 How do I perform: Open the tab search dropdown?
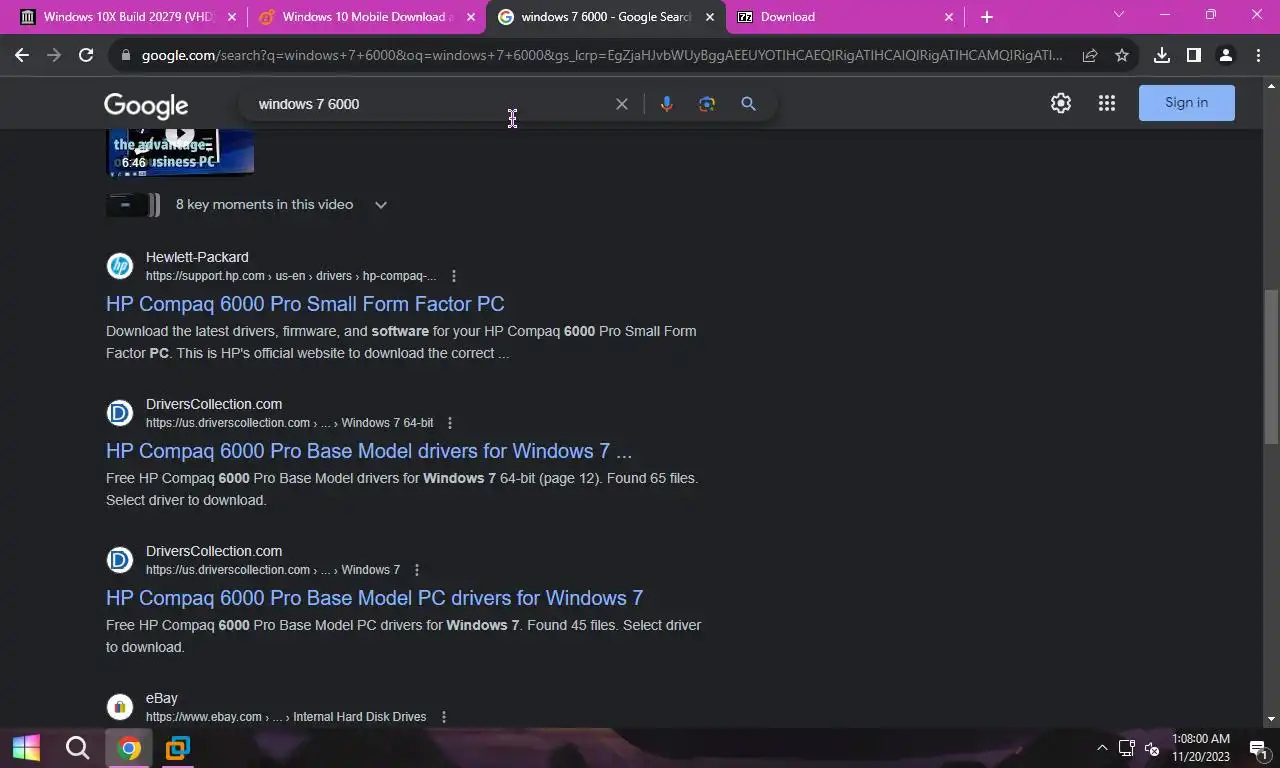pyautogui.click(x=1119, y=15)
